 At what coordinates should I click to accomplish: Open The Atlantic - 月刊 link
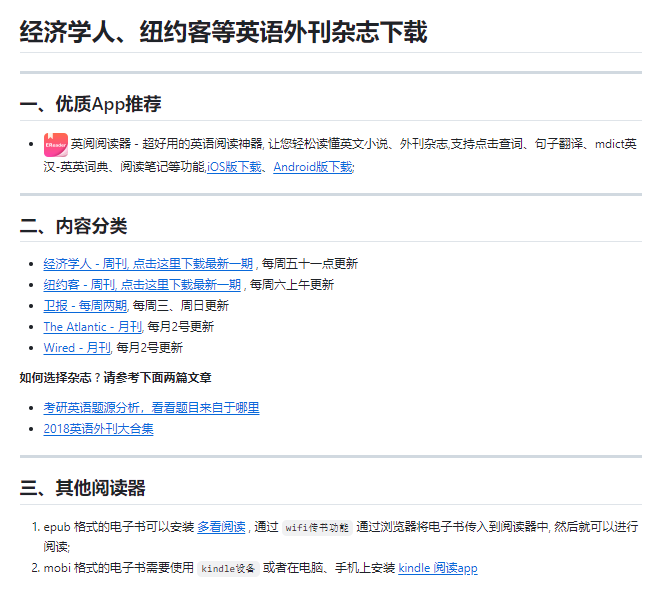[92, 327]
